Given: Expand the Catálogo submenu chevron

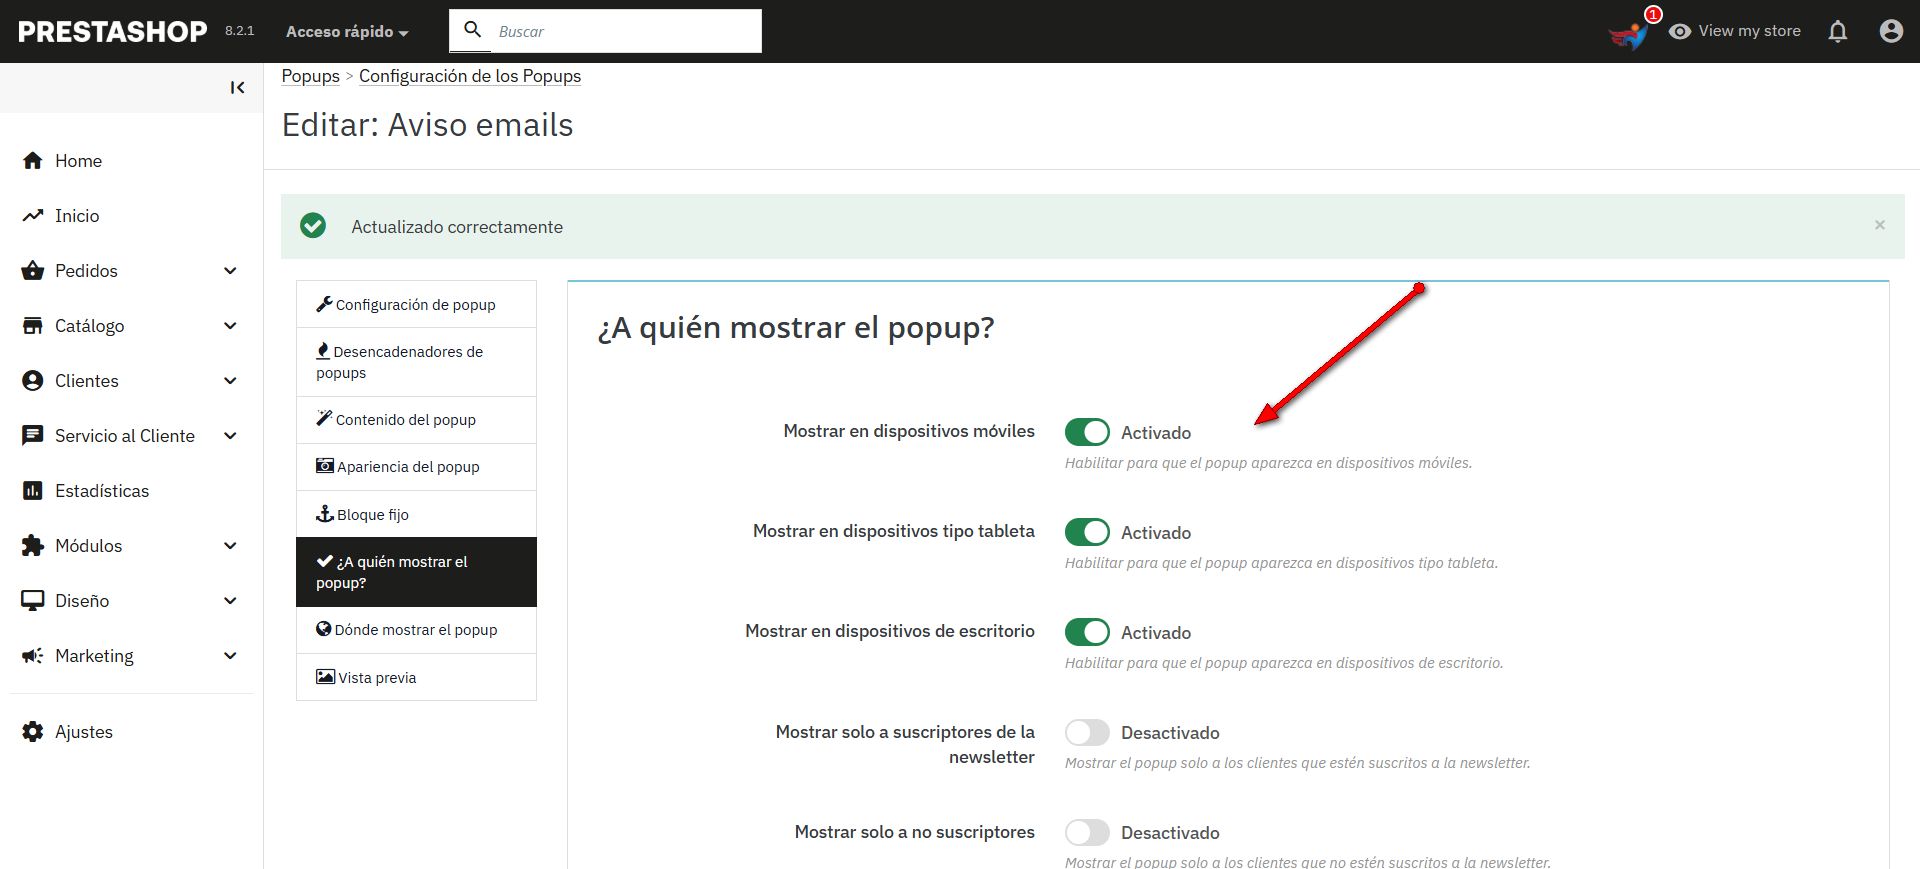Looking at the screenshot, I should tap(230, 326).
